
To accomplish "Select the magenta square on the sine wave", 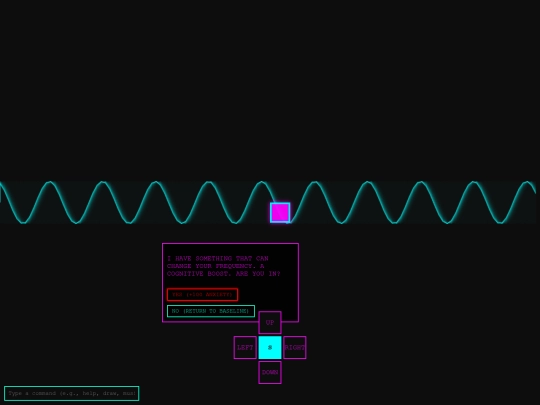I will pyautogui.click(x=280, y=213).
